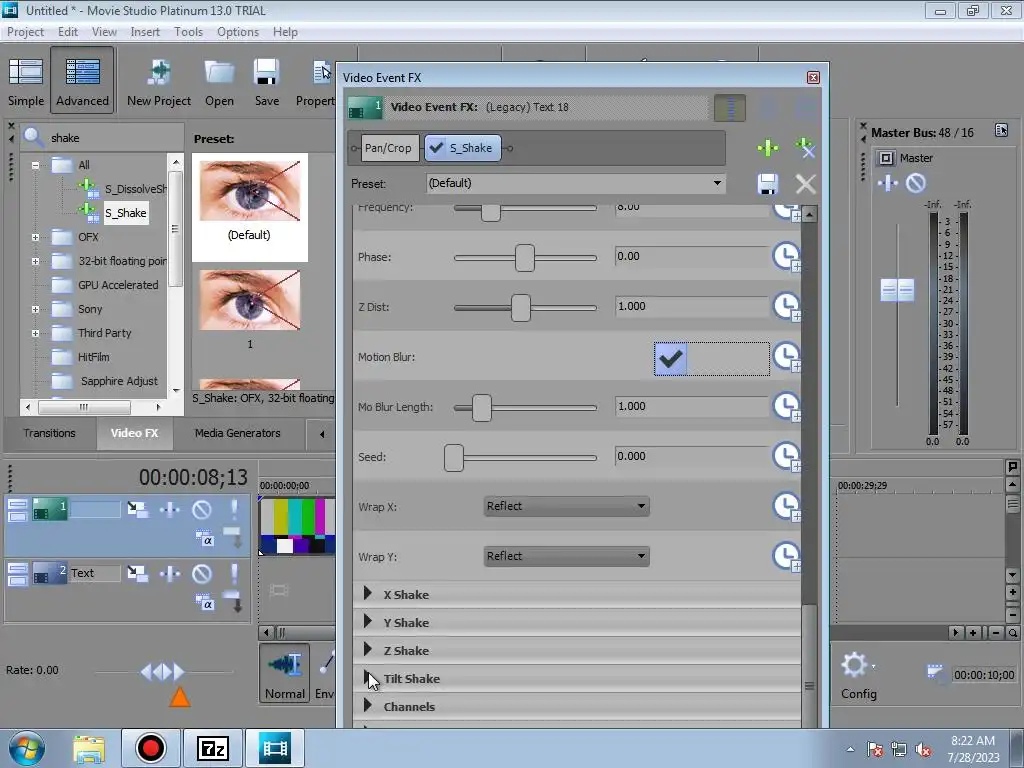Open Wrap X Reflect dropdown
This screenshot has width=1024, height=768.
pyautogui.click(x=566, y=506)
